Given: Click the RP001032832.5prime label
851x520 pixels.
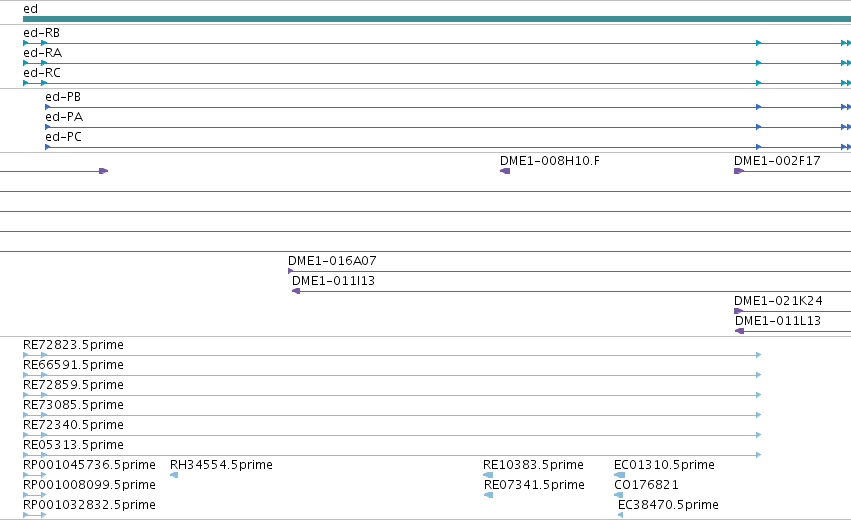Looking at the screenshot, I should 89,505.
